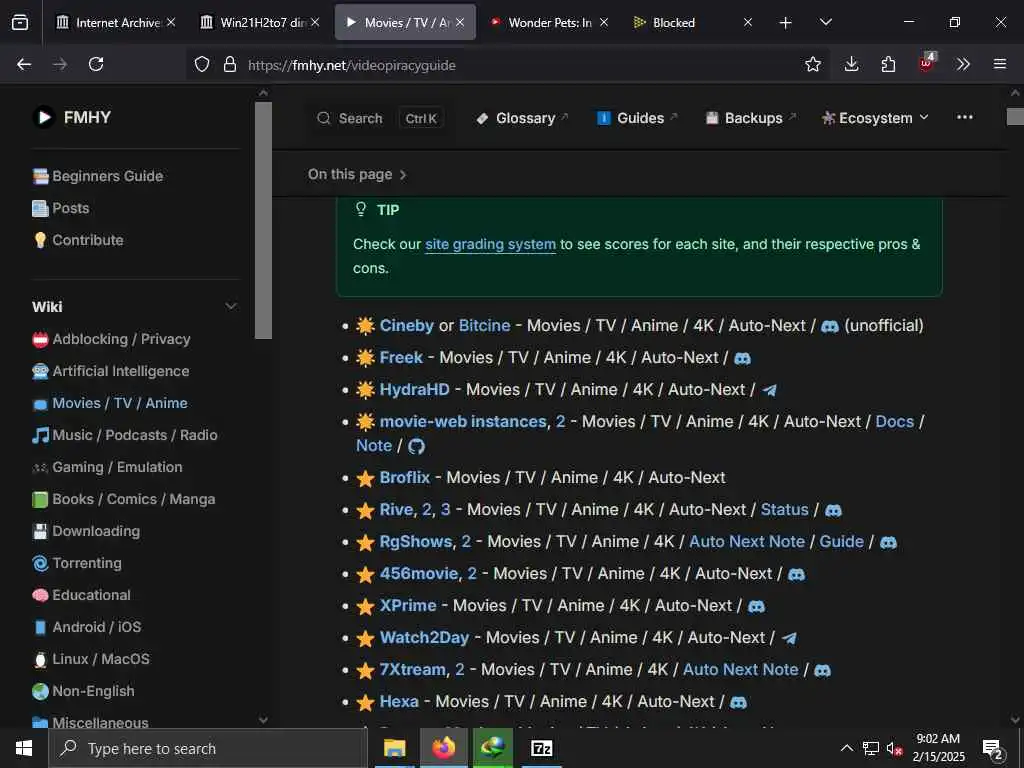
Task: Open notification center icon
Action: click(x=992, y=749)
